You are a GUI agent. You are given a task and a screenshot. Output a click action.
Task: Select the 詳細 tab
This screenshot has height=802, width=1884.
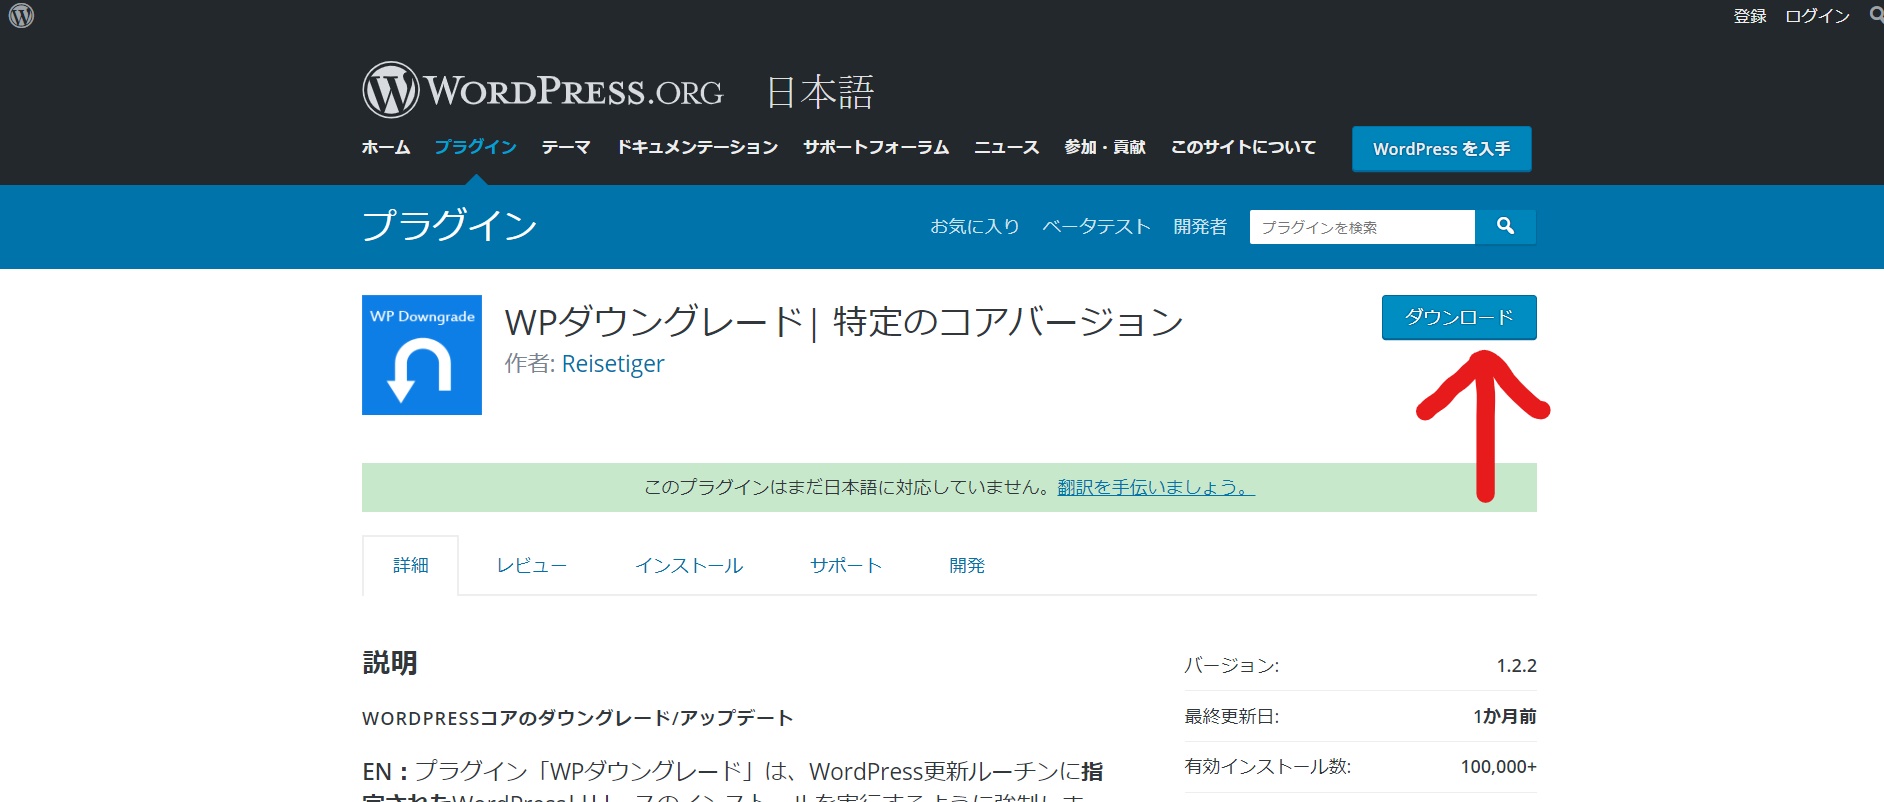tap(411, 565)
